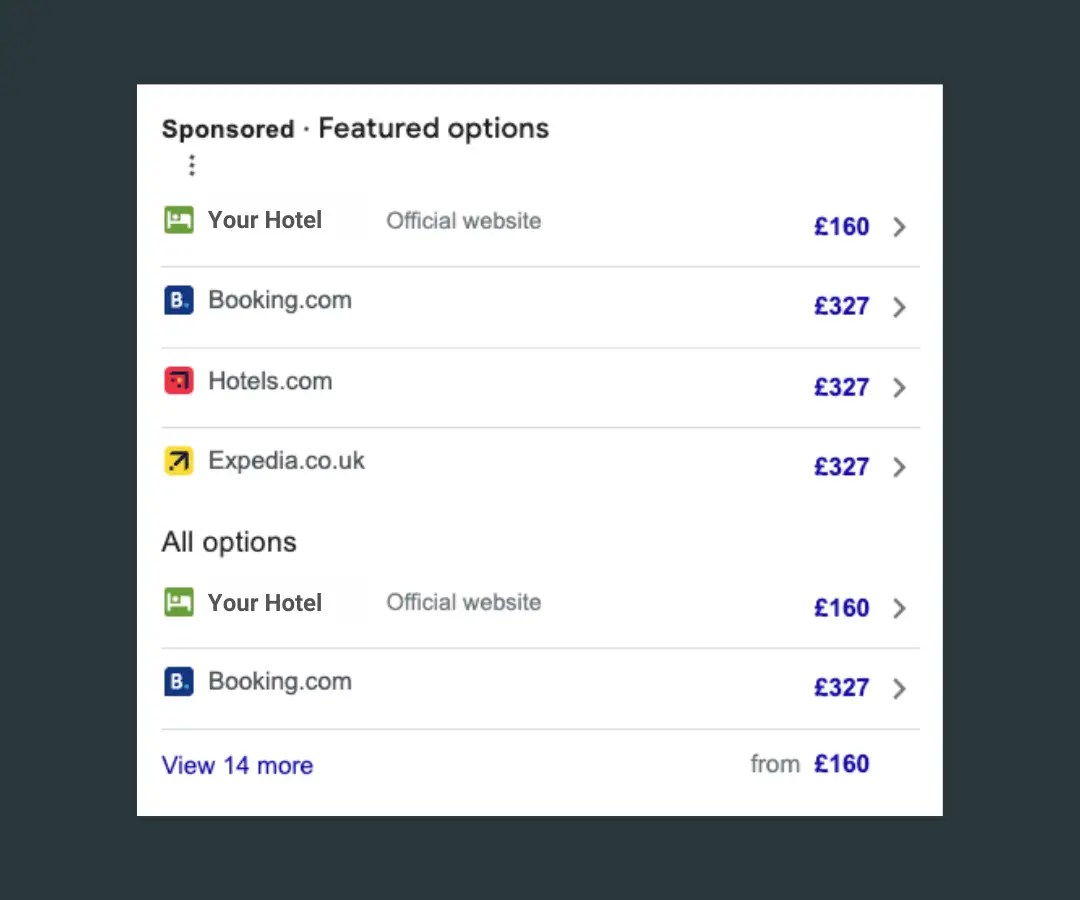Image resolution: width=1080 pixels, height=900 pixels.
Task: Select the Sponsored Featured options heading
Action: coord(354,128)
